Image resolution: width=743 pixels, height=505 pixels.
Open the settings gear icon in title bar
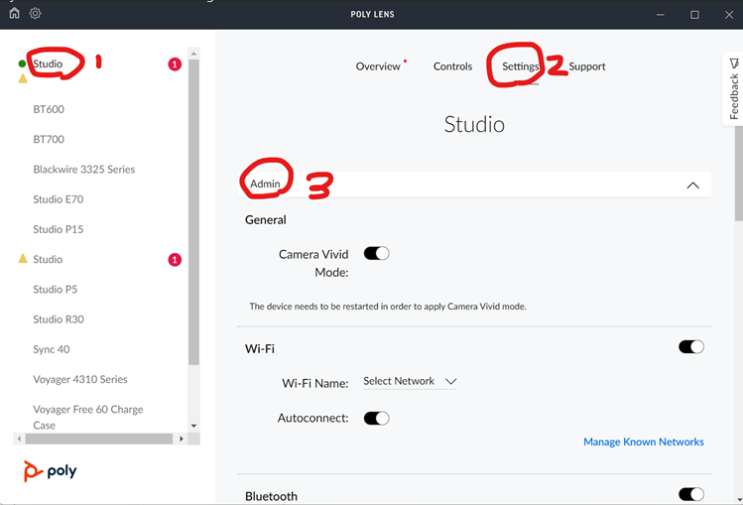pos(35,14)
